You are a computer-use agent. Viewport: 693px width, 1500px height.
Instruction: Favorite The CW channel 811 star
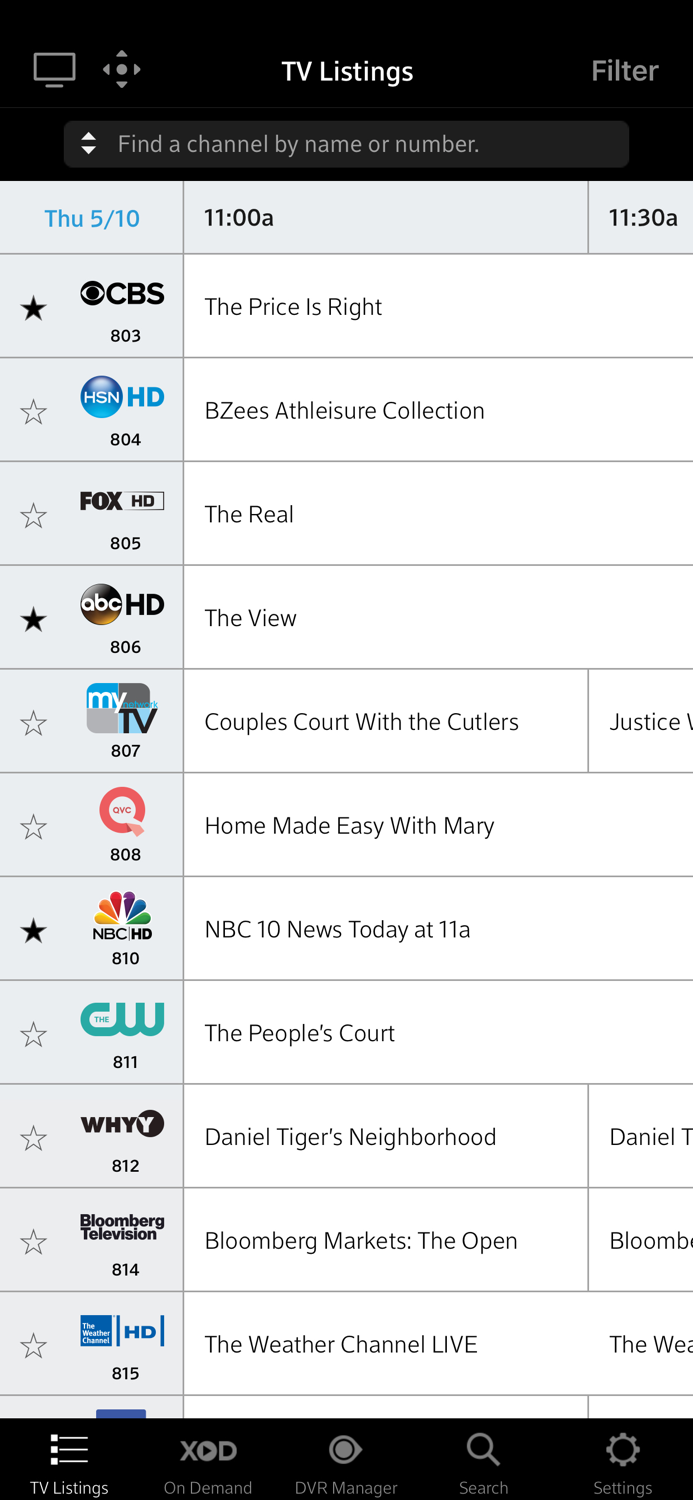pos(33,1033)
